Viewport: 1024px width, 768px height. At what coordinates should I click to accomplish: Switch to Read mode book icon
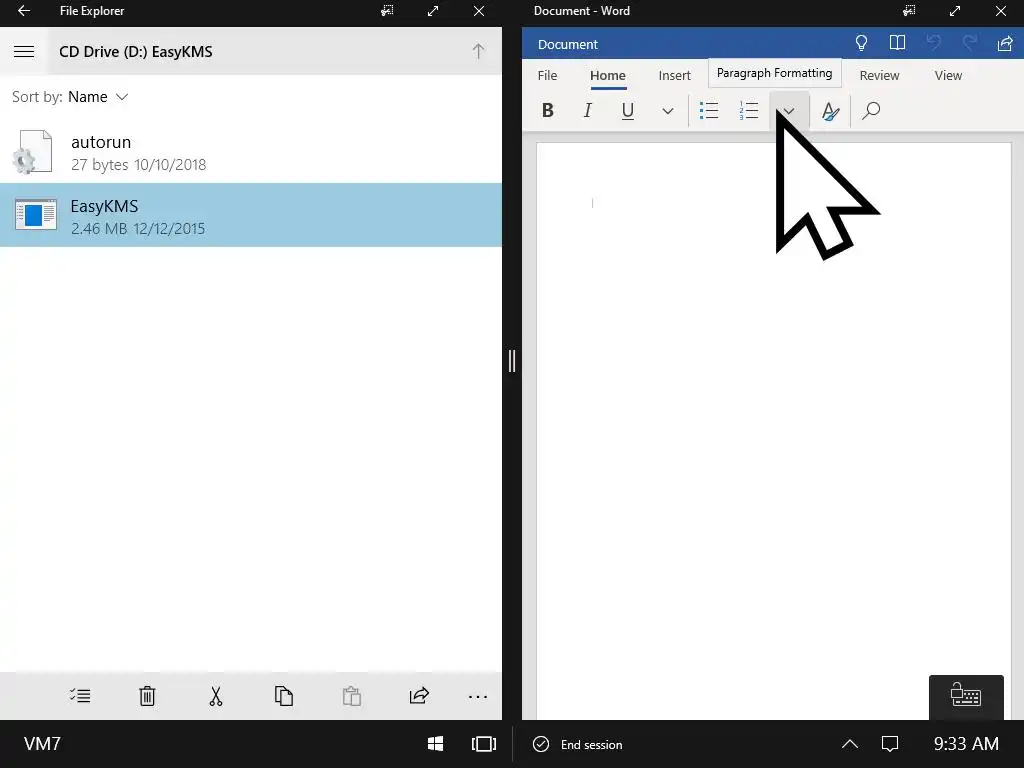click(x=897, y=44)
